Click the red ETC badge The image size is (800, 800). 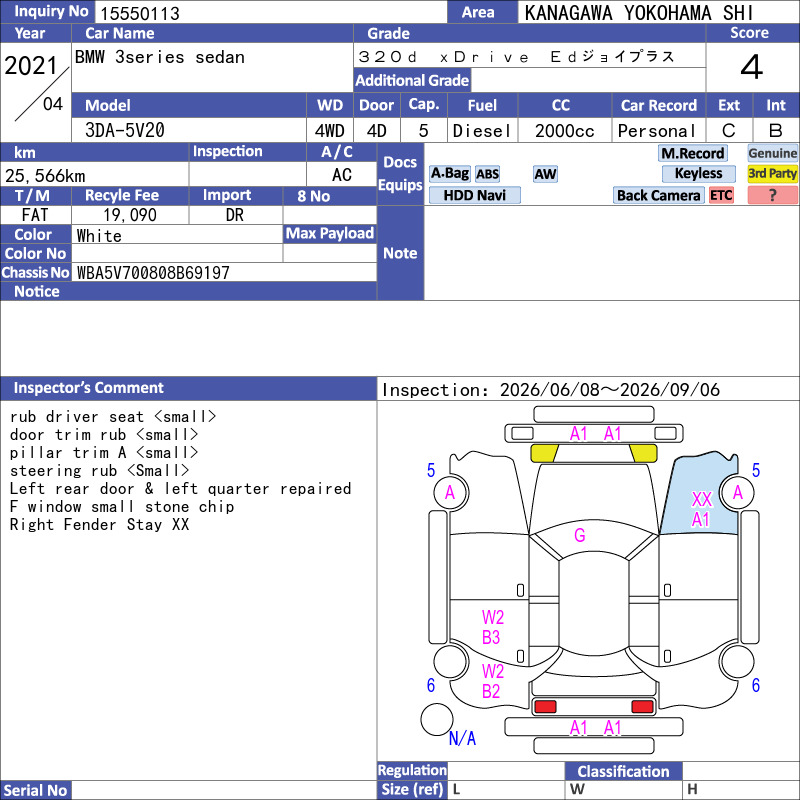pos(721,195)
